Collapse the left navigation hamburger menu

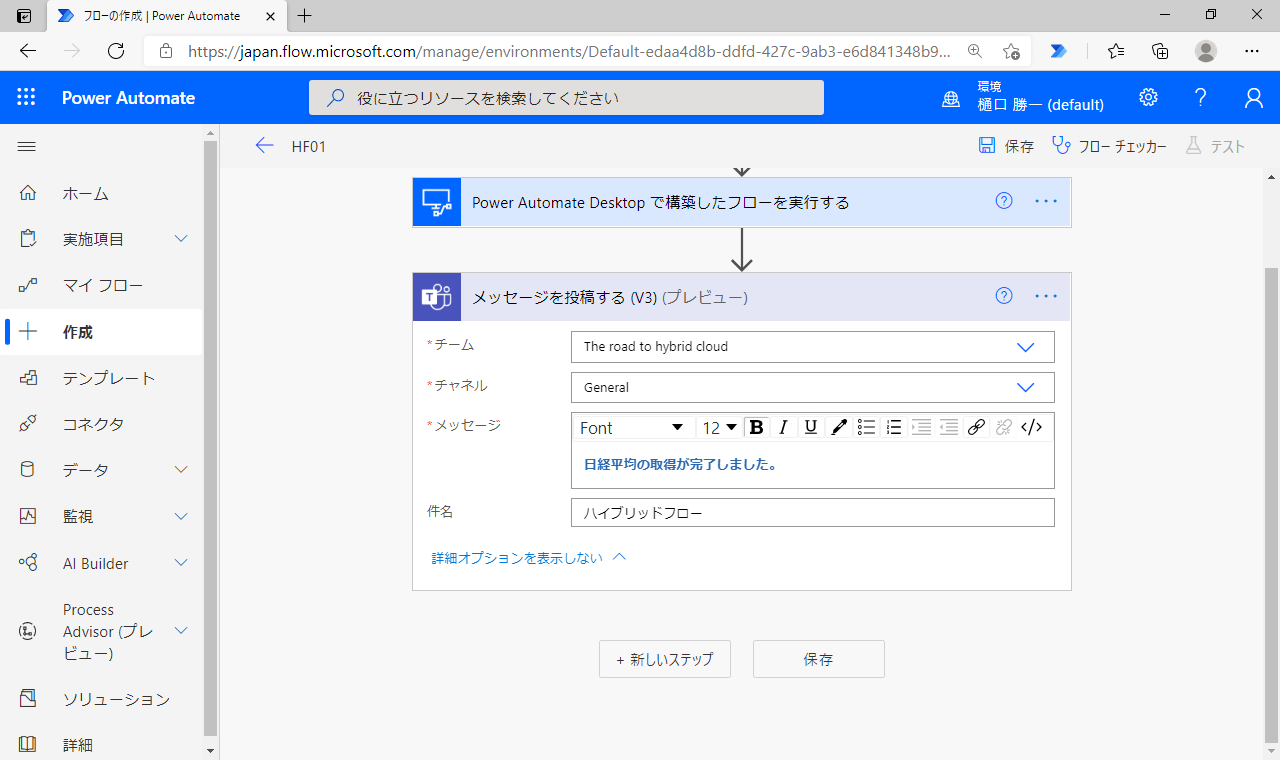27,146
